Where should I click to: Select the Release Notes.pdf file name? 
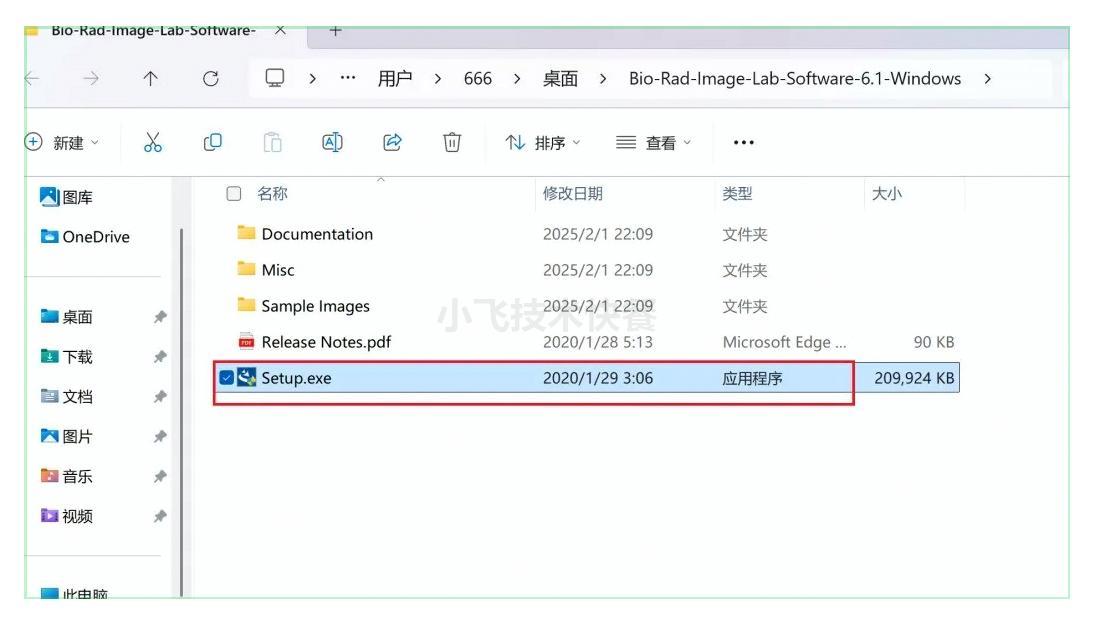click(326, 342)
